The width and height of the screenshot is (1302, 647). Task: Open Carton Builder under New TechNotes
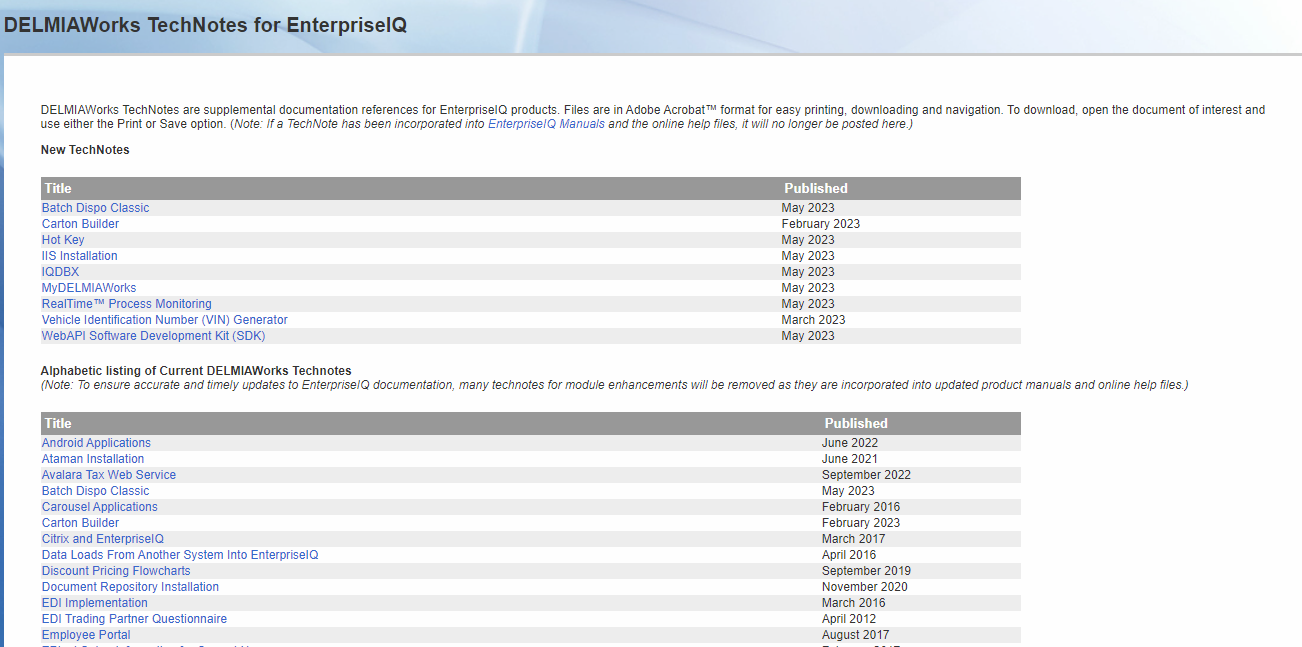point(80,224)
